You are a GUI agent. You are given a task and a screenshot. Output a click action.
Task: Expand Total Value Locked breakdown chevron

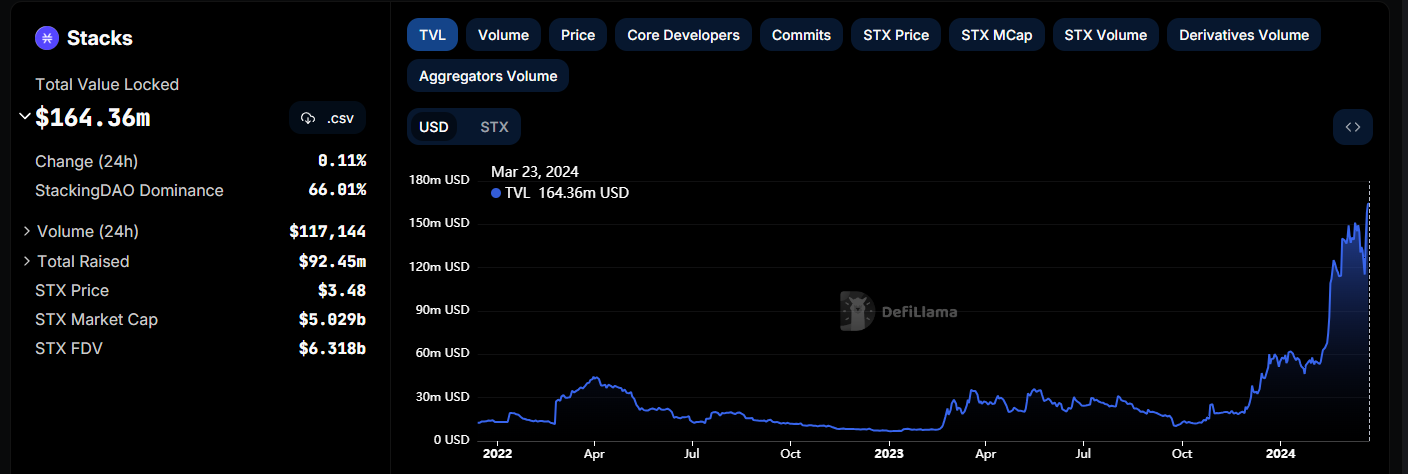point(25,117)
